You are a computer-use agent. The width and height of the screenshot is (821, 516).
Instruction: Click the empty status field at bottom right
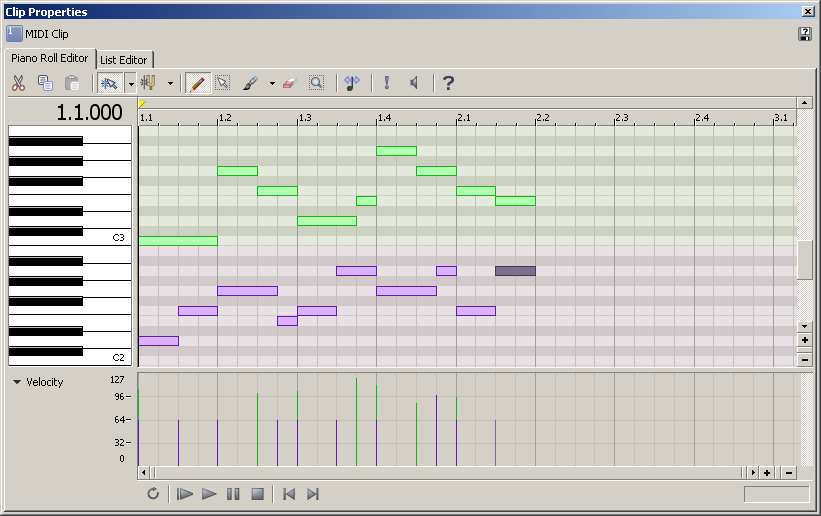pyautogui.click(x=776, y=494)
